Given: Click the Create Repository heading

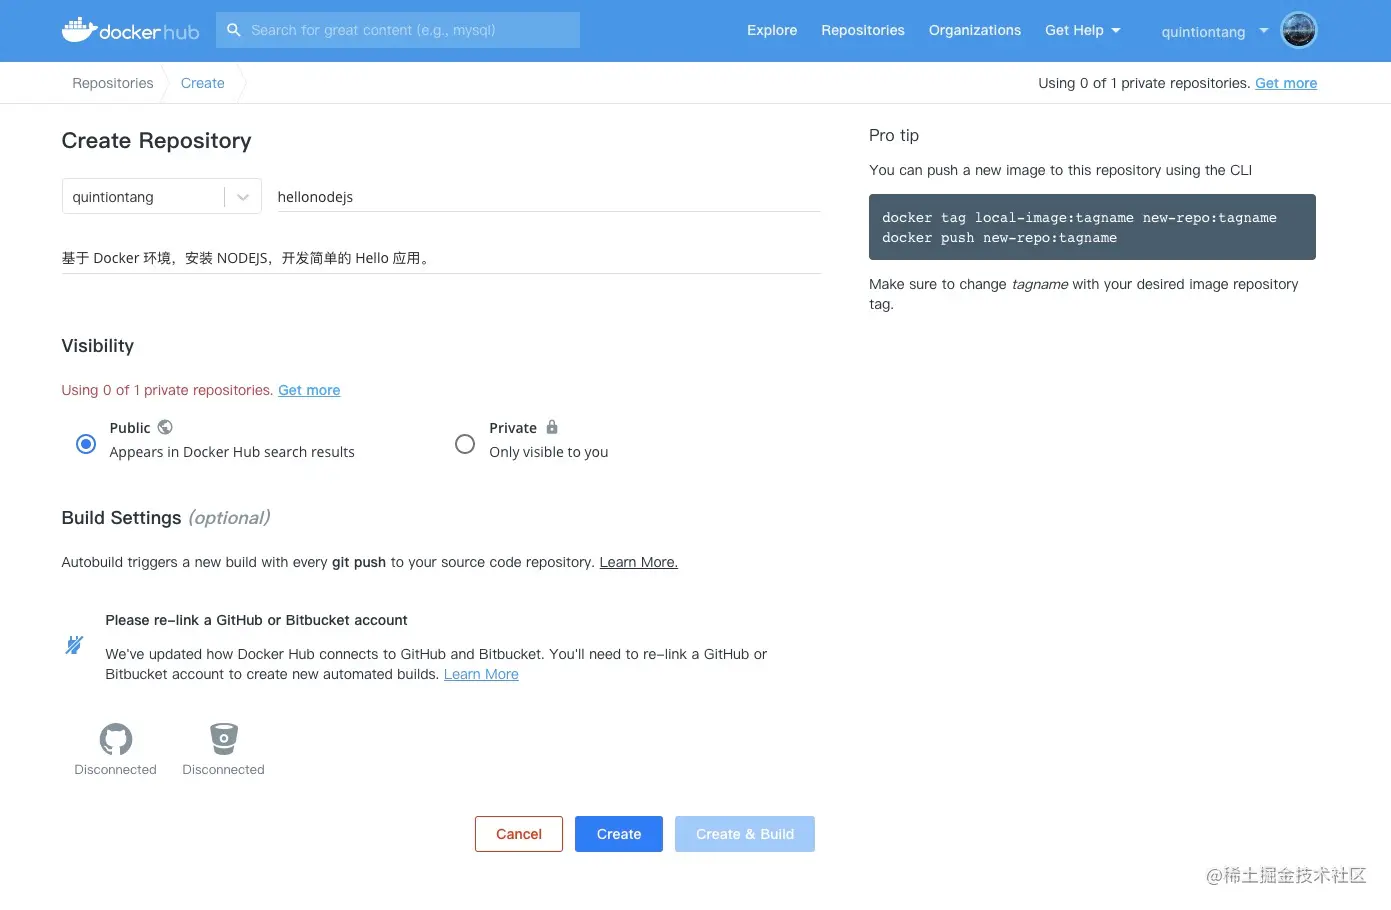Looking at the screenshot, I should coord(157,141).
